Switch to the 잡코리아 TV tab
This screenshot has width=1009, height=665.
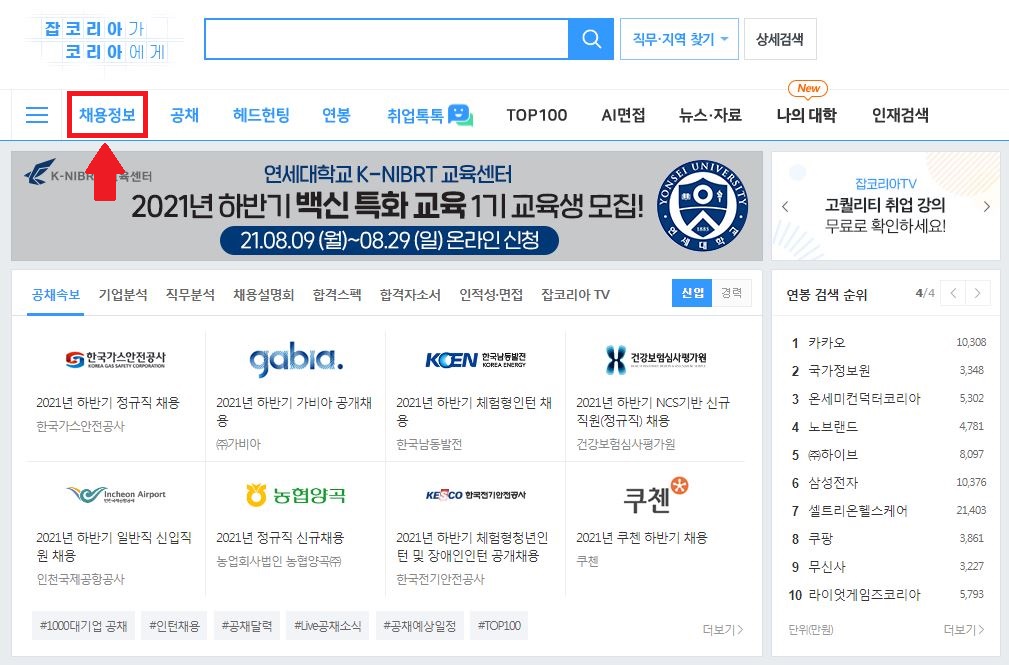click(x=575, y=295)
